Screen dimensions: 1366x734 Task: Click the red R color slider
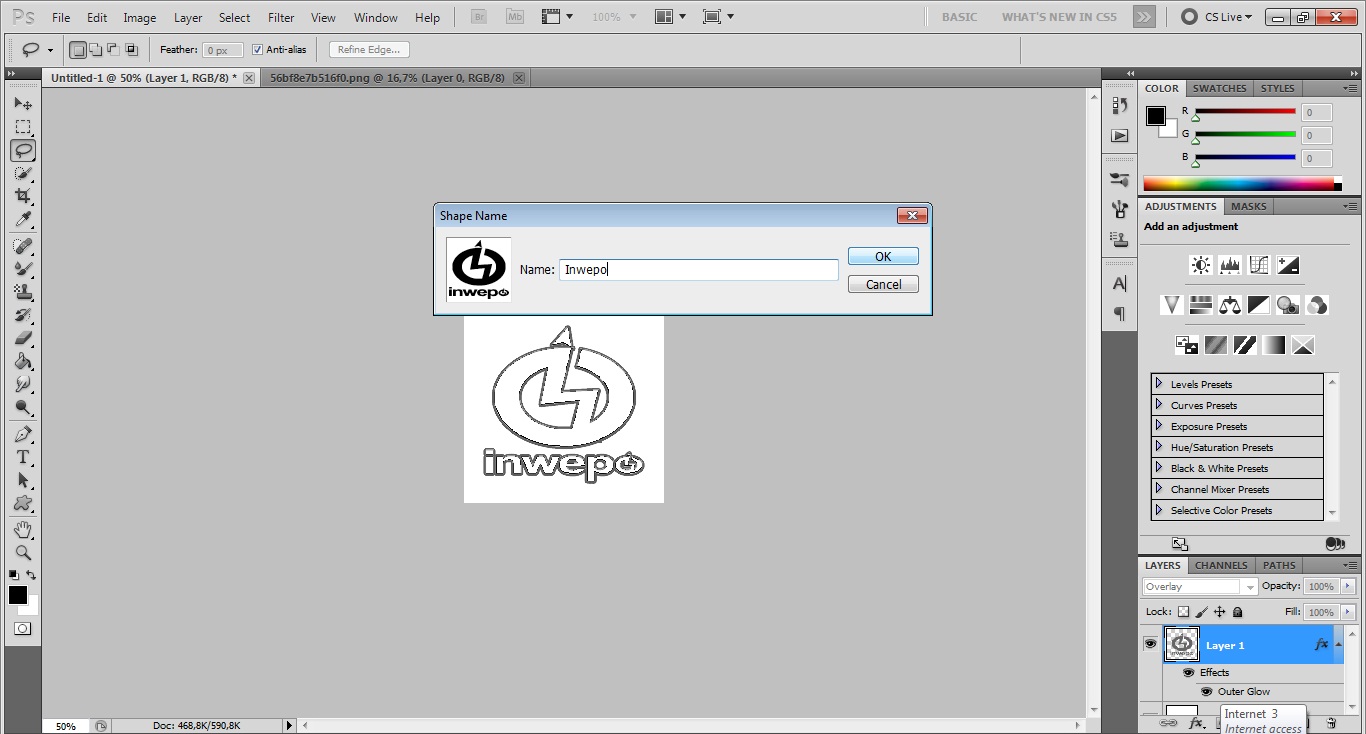point(1245,111)
